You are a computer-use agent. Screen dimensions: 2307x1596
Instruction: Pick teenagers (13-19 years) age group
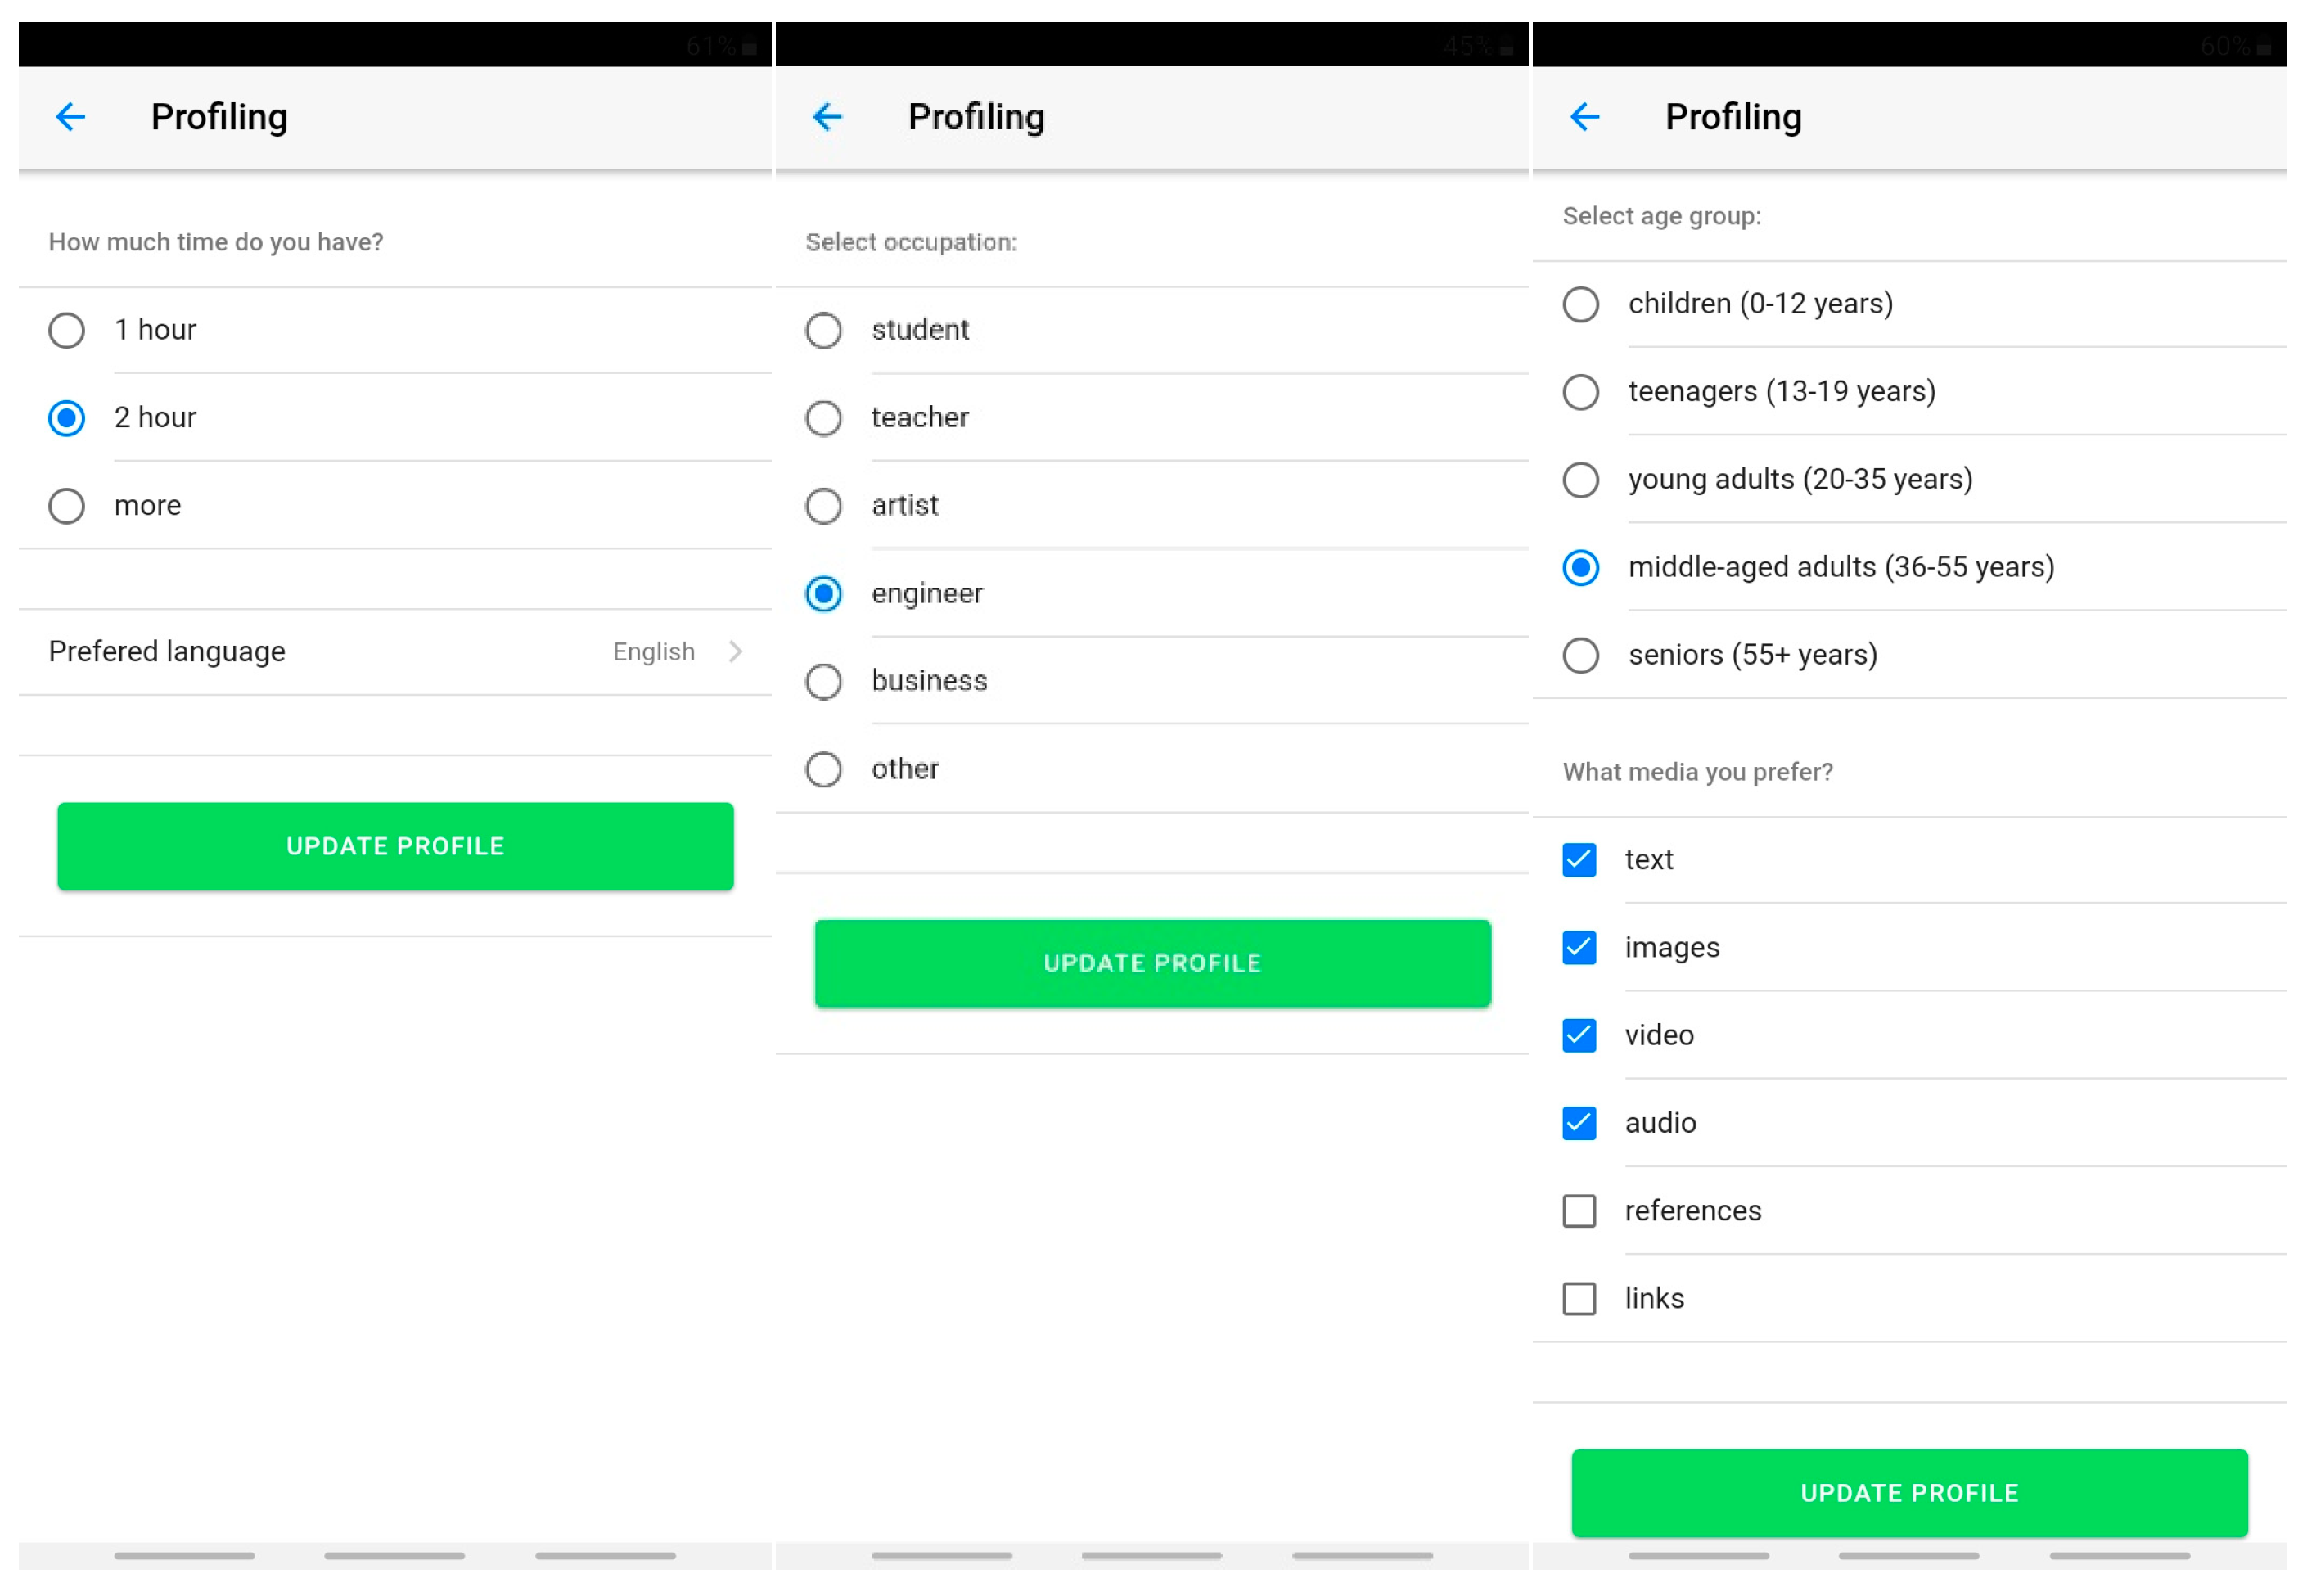point(1580,391)
